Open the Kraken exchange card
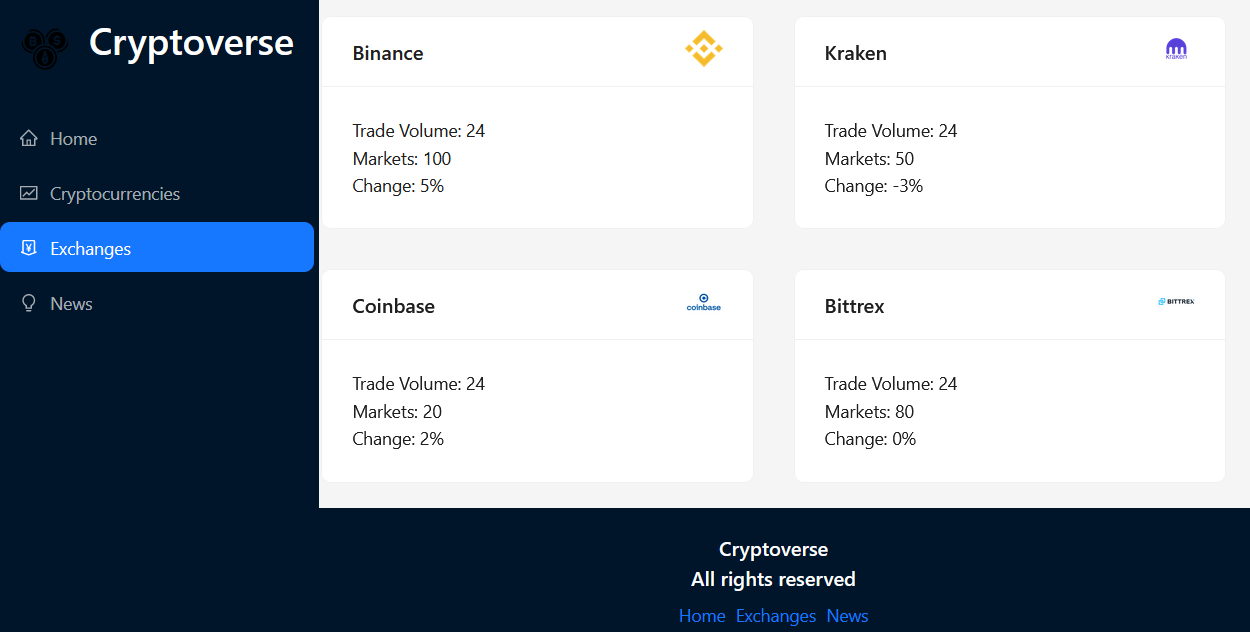 coord(1009,120)
